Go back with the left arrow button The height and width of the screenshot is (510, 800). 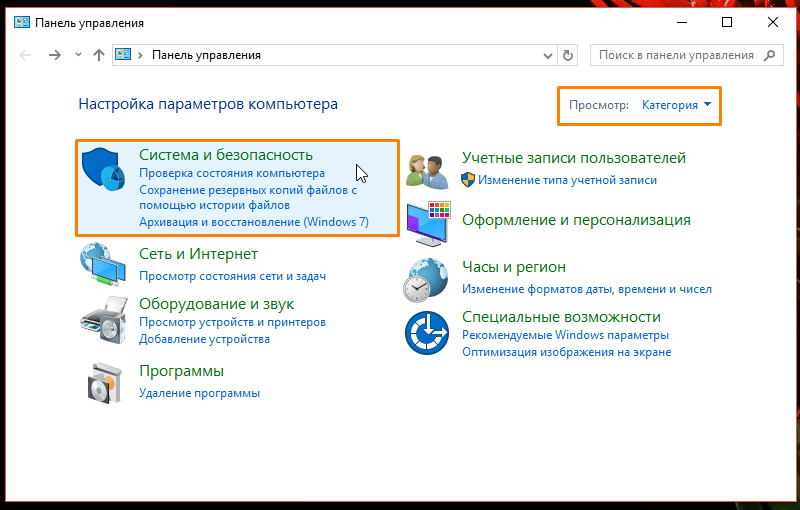tap(25, 55)
